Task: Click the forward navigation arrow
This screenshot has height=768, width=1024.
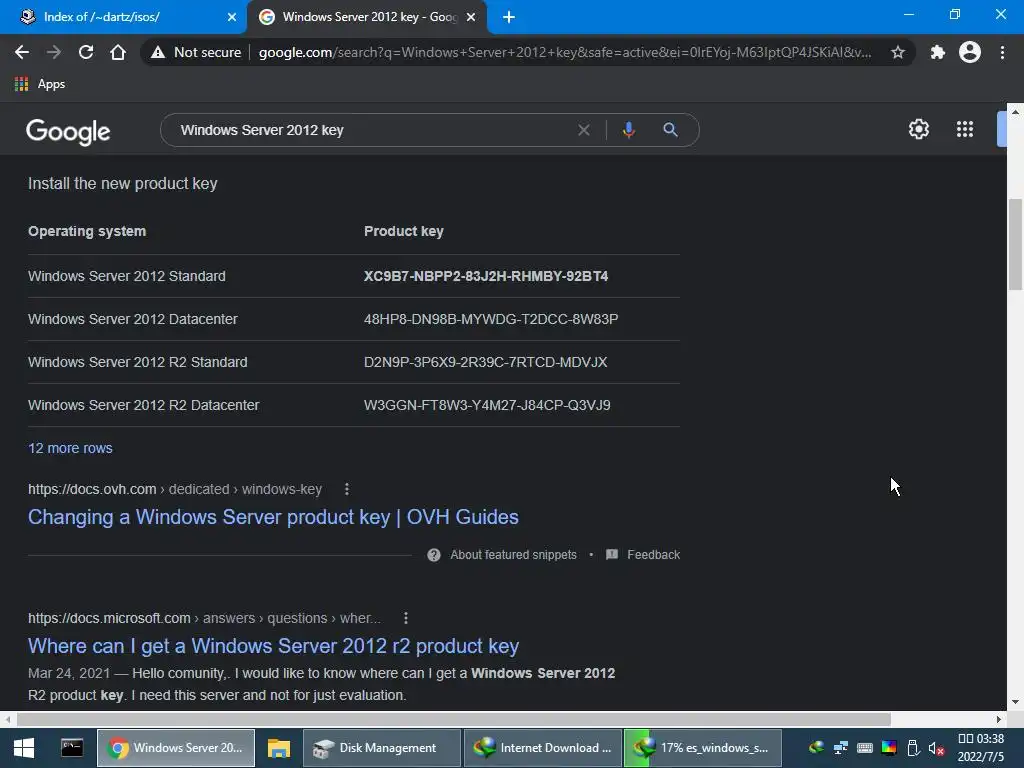Action: pyautogui.click(x=54, y=52)
